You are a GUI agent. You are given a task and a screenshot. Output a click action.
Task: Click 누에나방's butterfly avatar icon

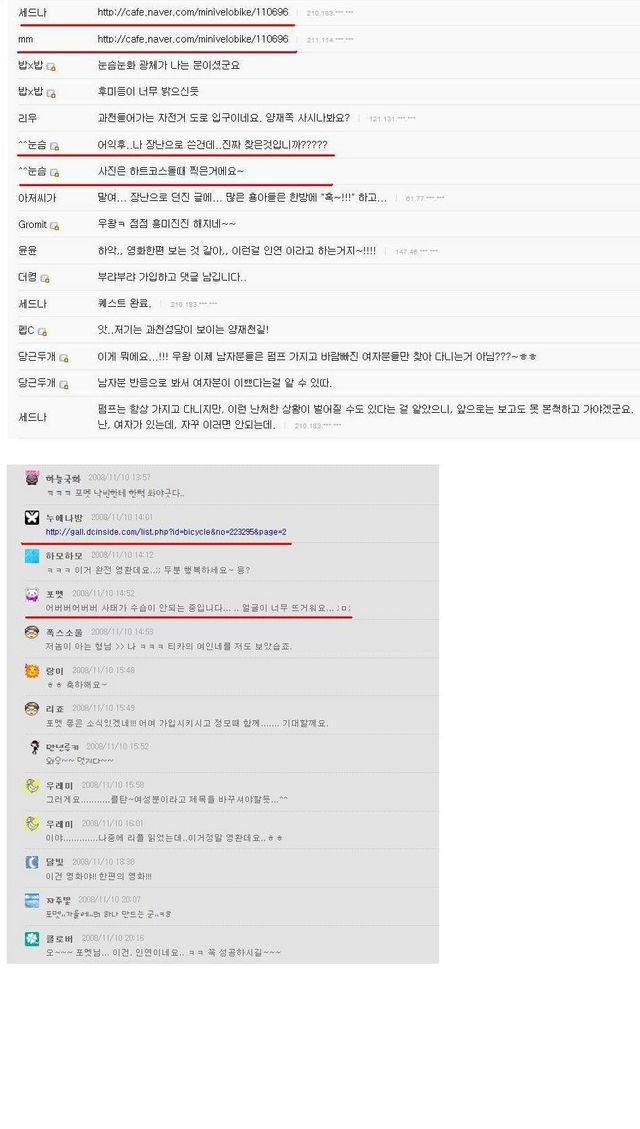[x=32, y=517]
